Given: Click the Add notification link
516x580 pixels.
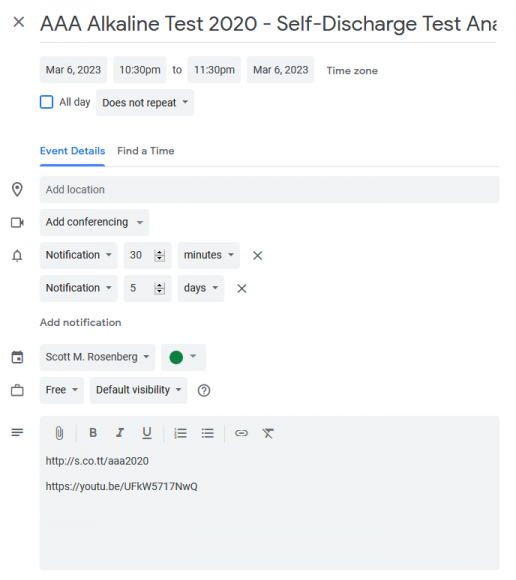Looking at the screenshot, I should coord(81,323).
